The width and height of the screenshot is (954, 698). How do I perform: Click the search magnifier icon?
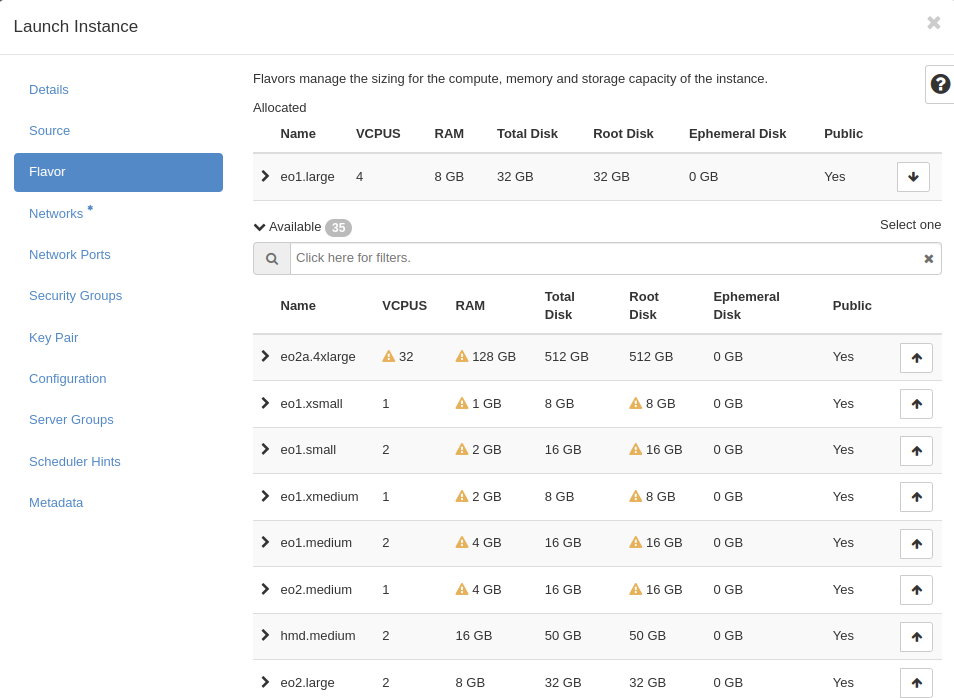click(x=272, y=259)
